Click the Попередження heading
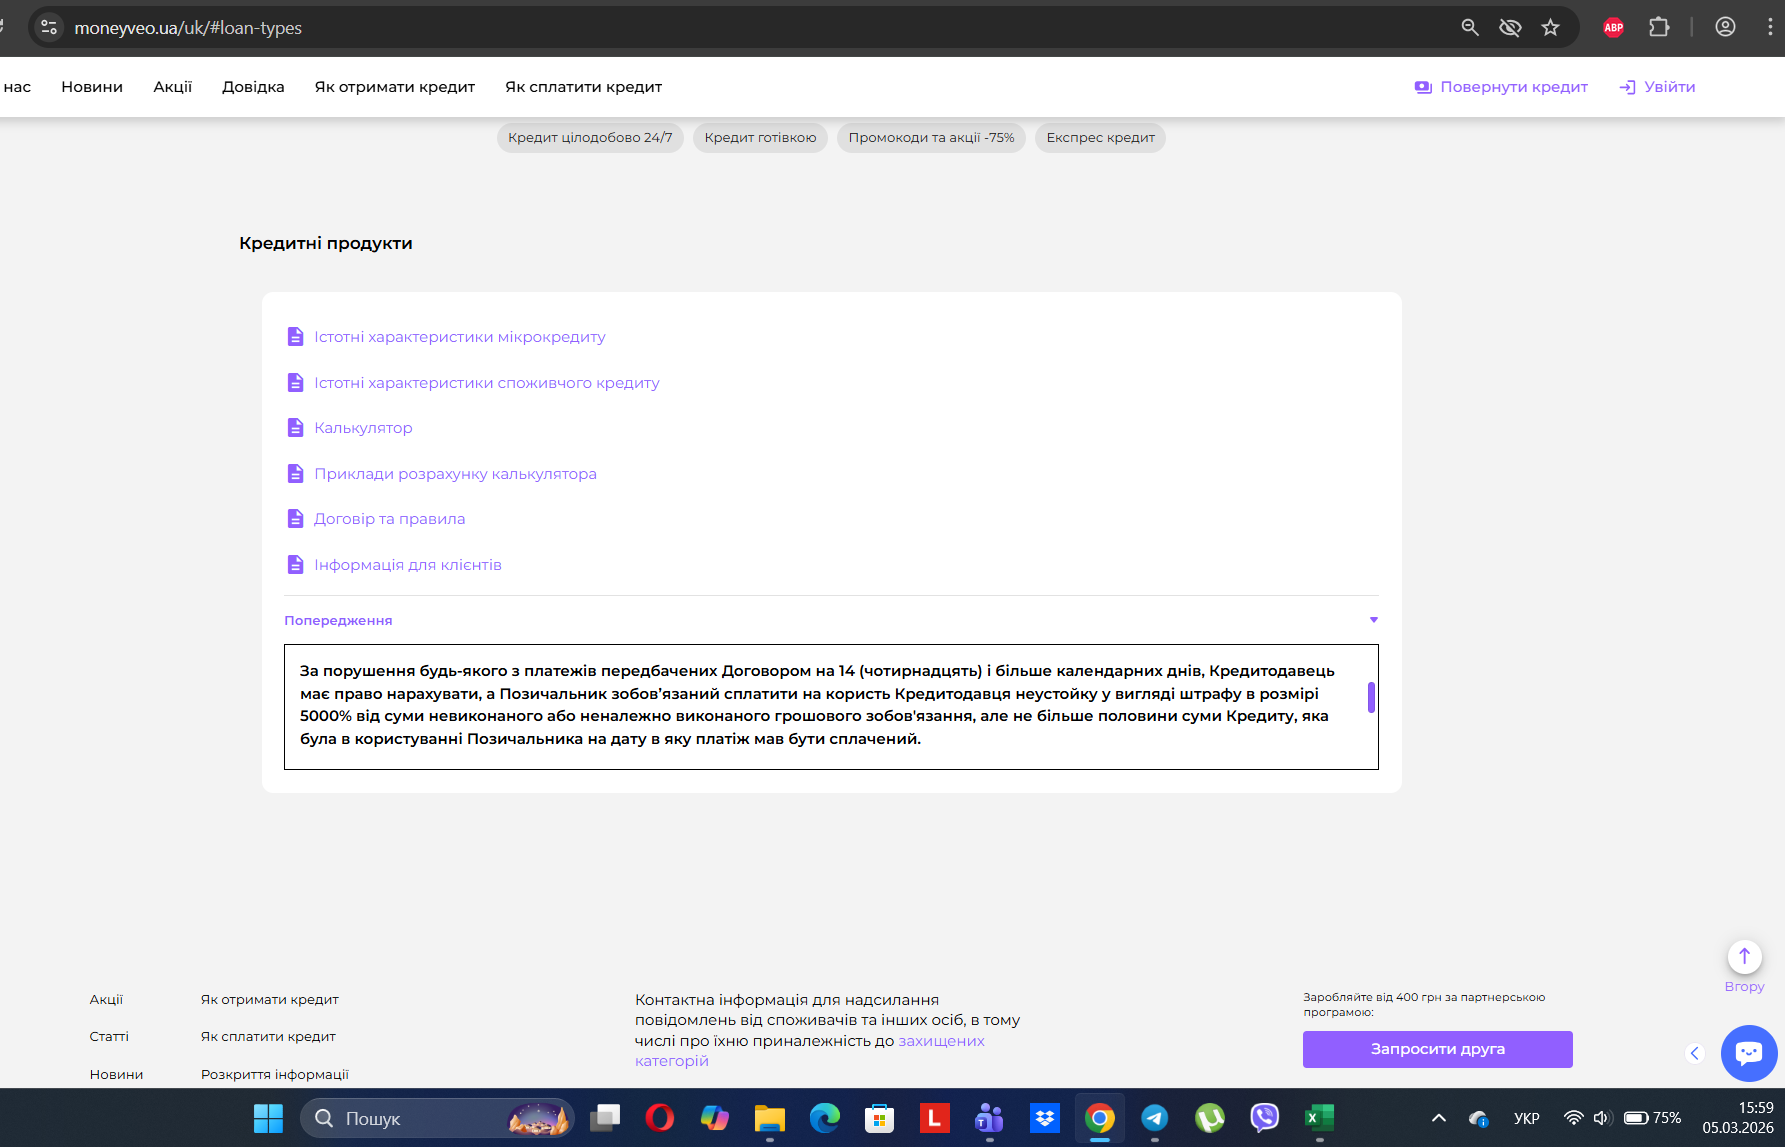 pyautogui.click(x=338, y=621)
